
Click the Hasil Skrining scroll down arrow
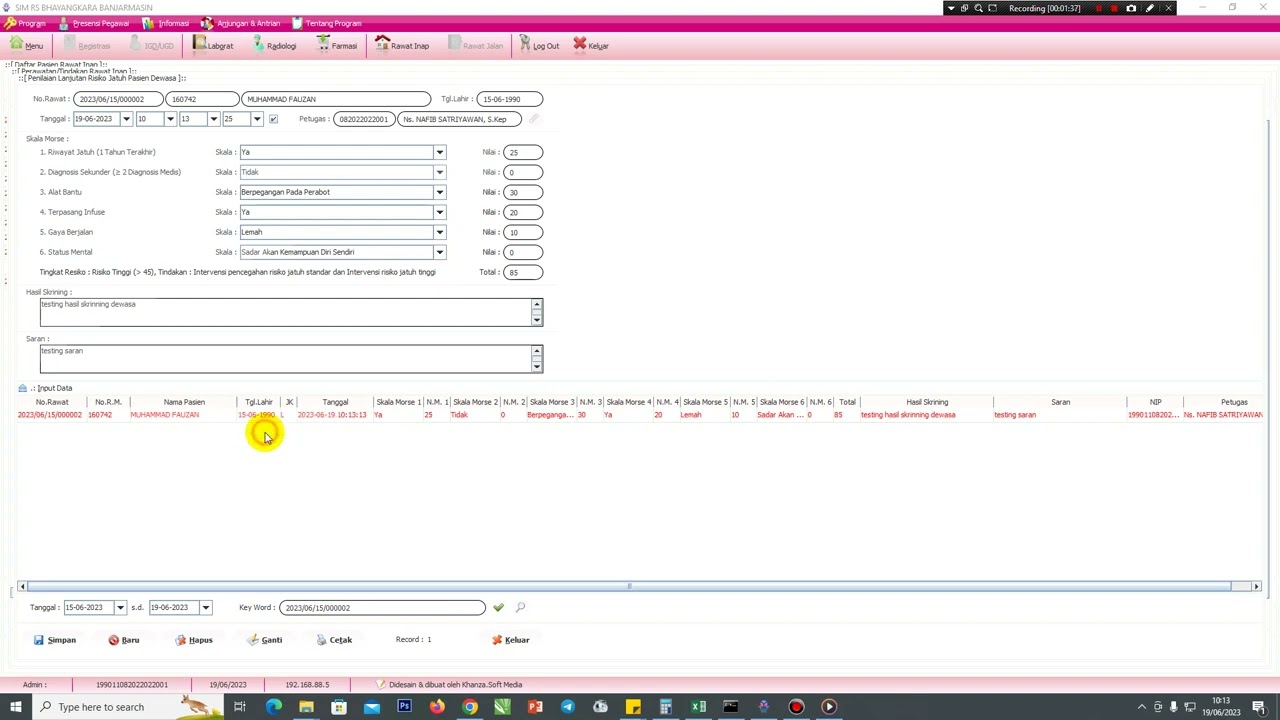pos(537,320)
